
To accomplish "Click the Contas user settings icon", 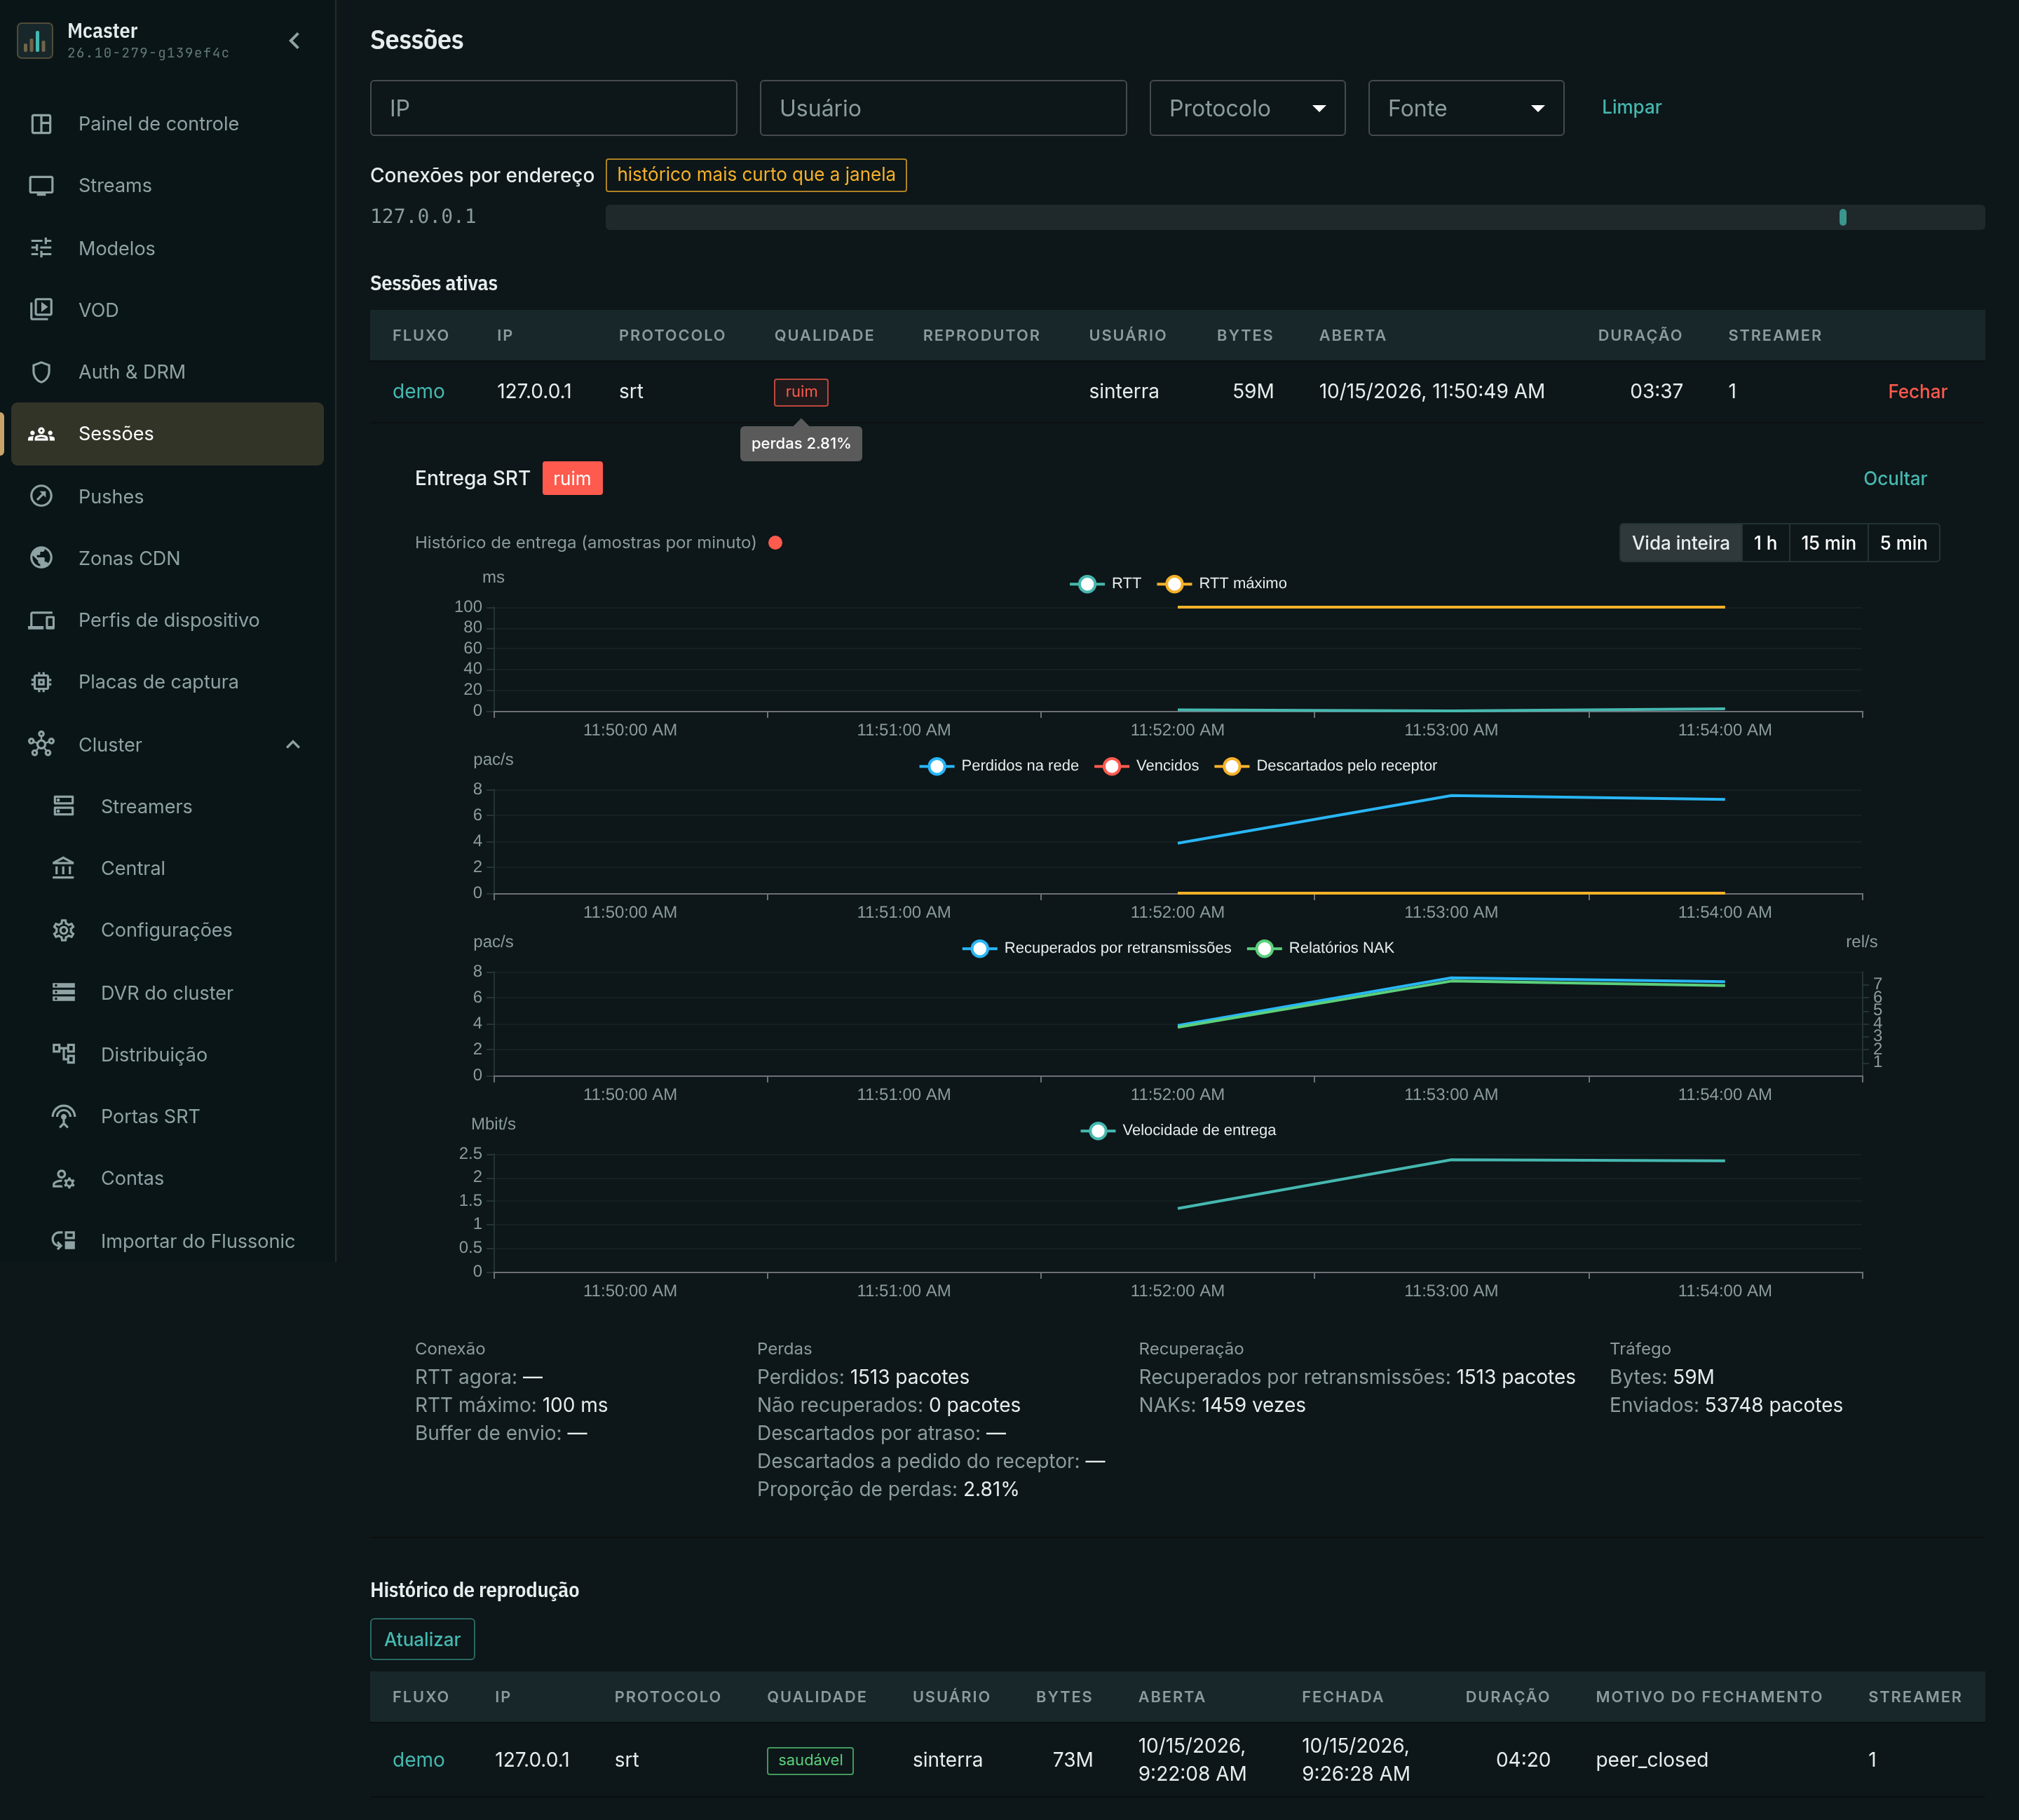I will tap(64, 1178).
